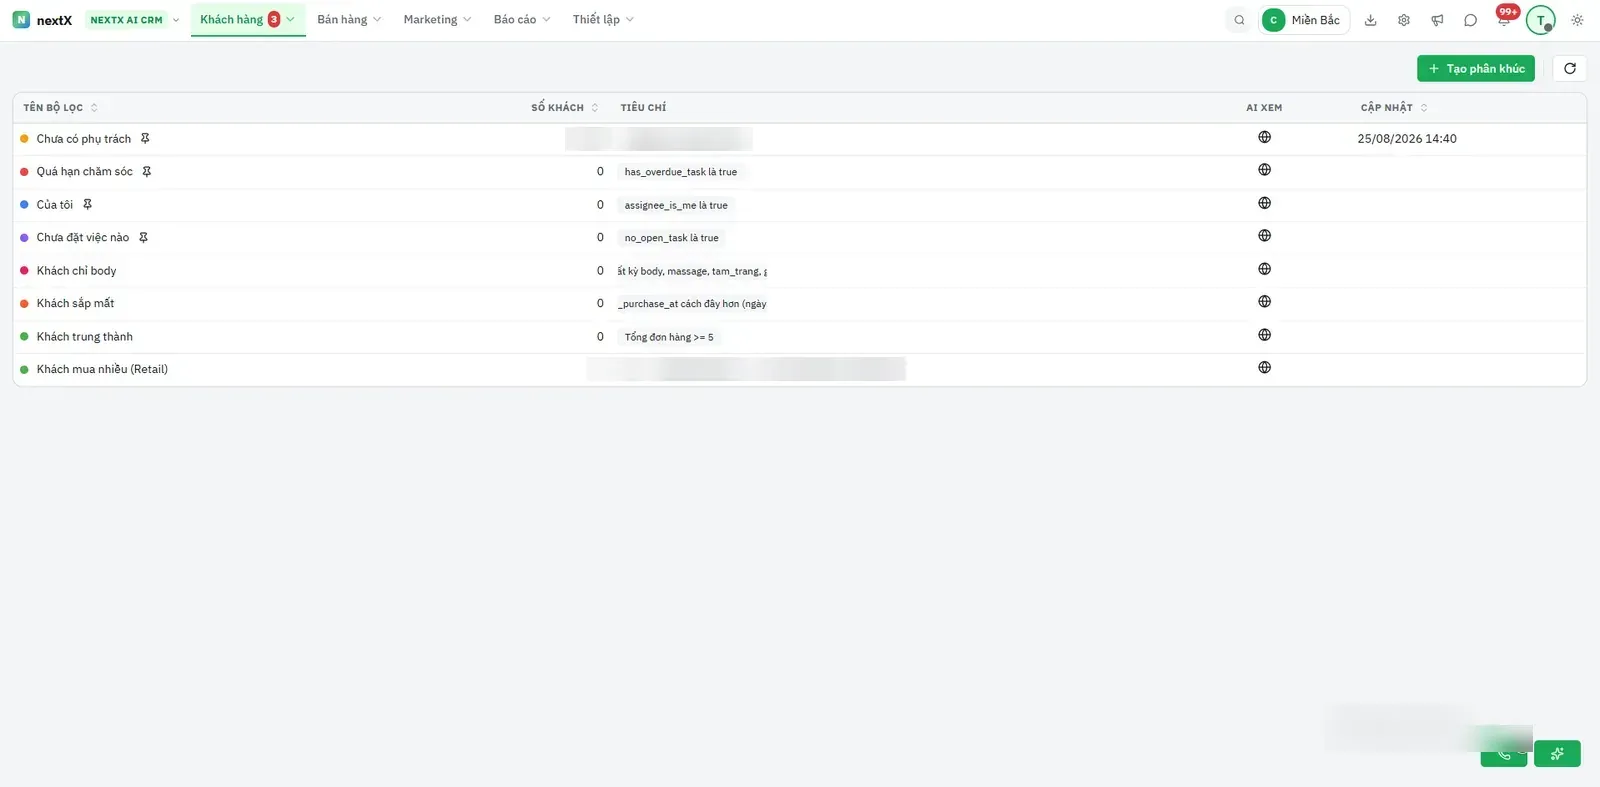This screenshot has height=787, width=1600.
Task: Click the Tổng đơn hàng >= 5 criterion
Action: tap(669, 337)
